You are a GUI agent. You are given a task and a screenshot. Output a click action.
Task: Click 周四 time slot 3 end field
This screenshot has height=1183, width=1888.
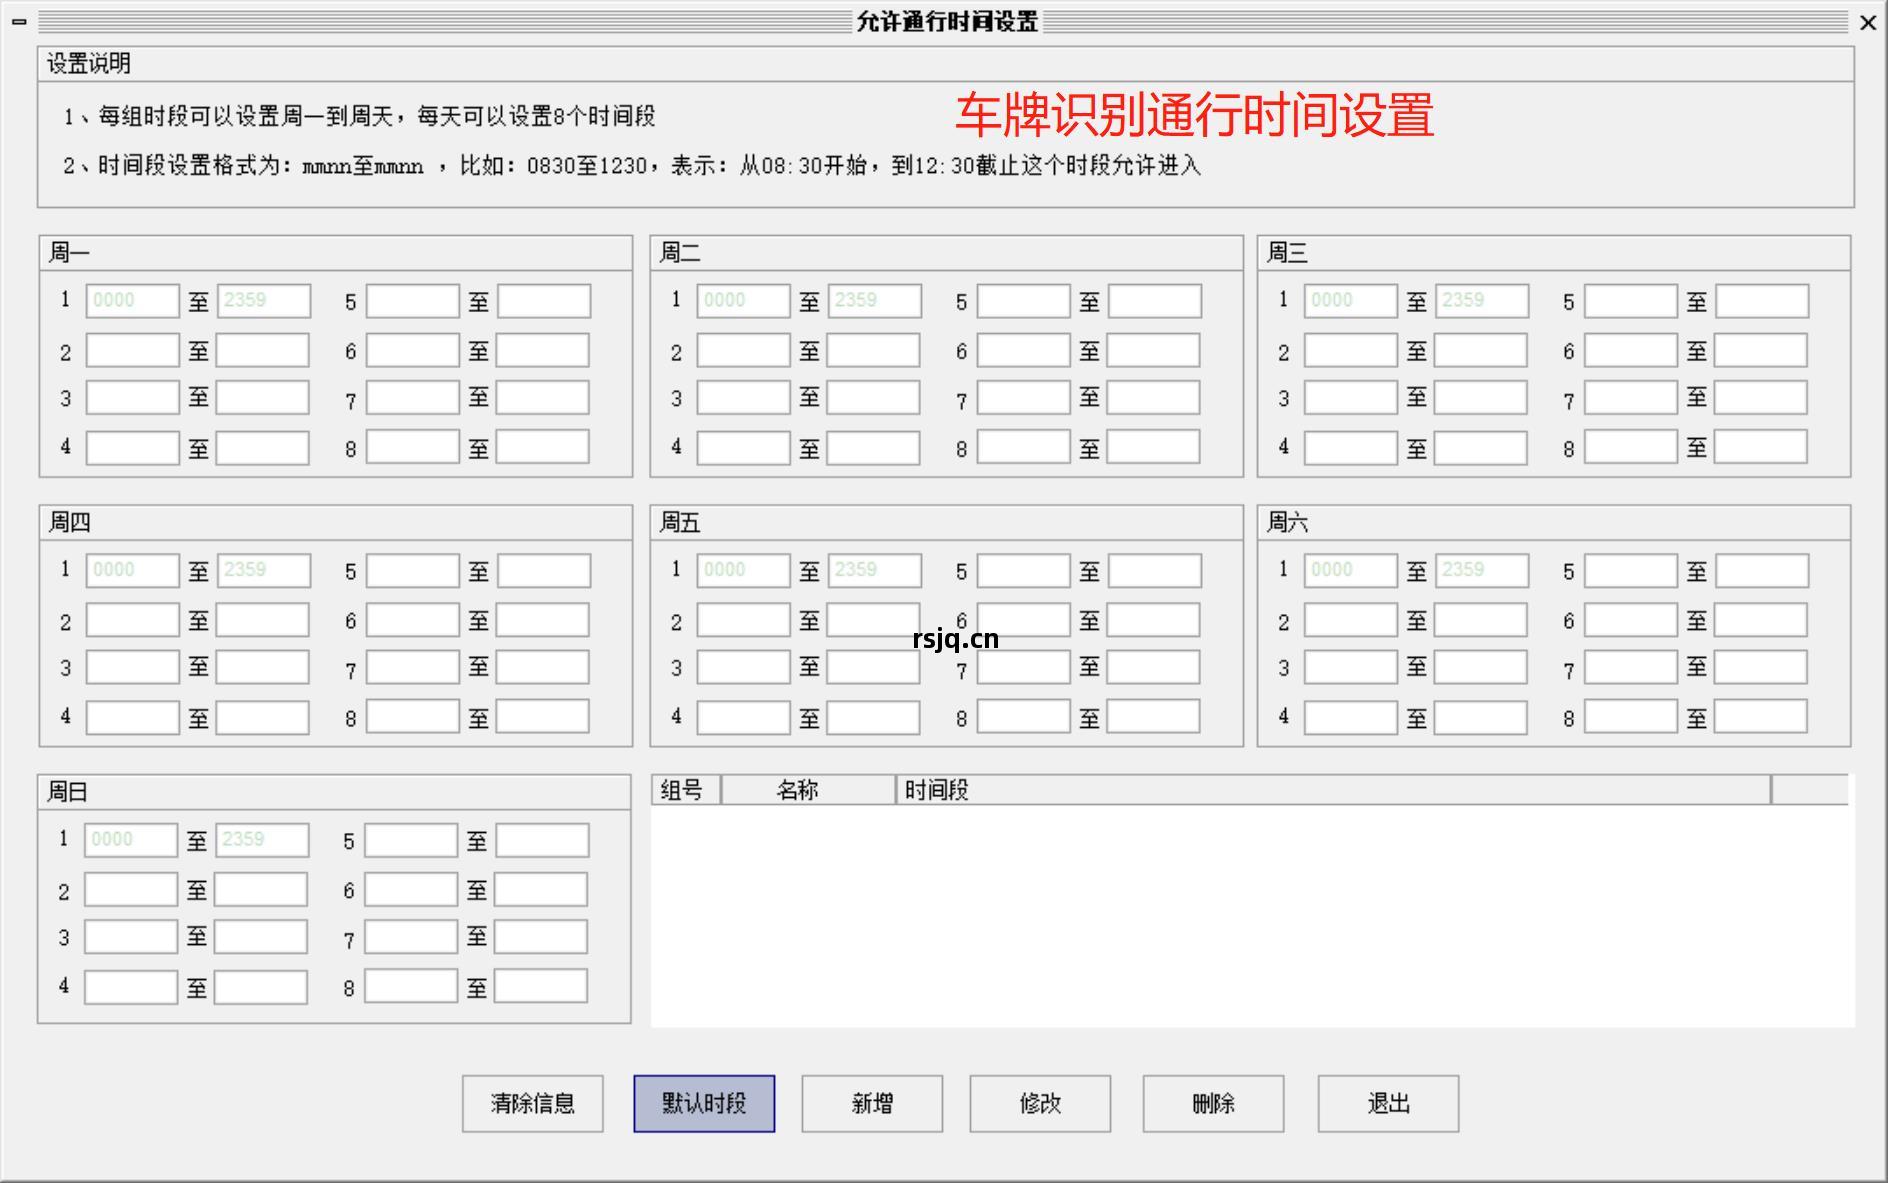pos(264,667)
